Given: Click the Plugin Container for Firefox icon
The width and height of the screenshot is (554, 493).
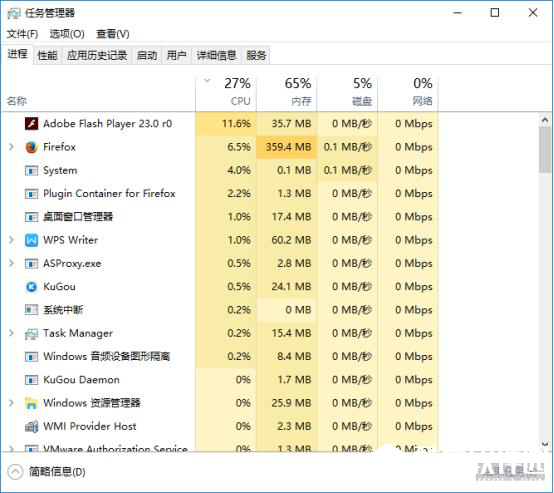Looking at the screenshot, I should 31,194.
